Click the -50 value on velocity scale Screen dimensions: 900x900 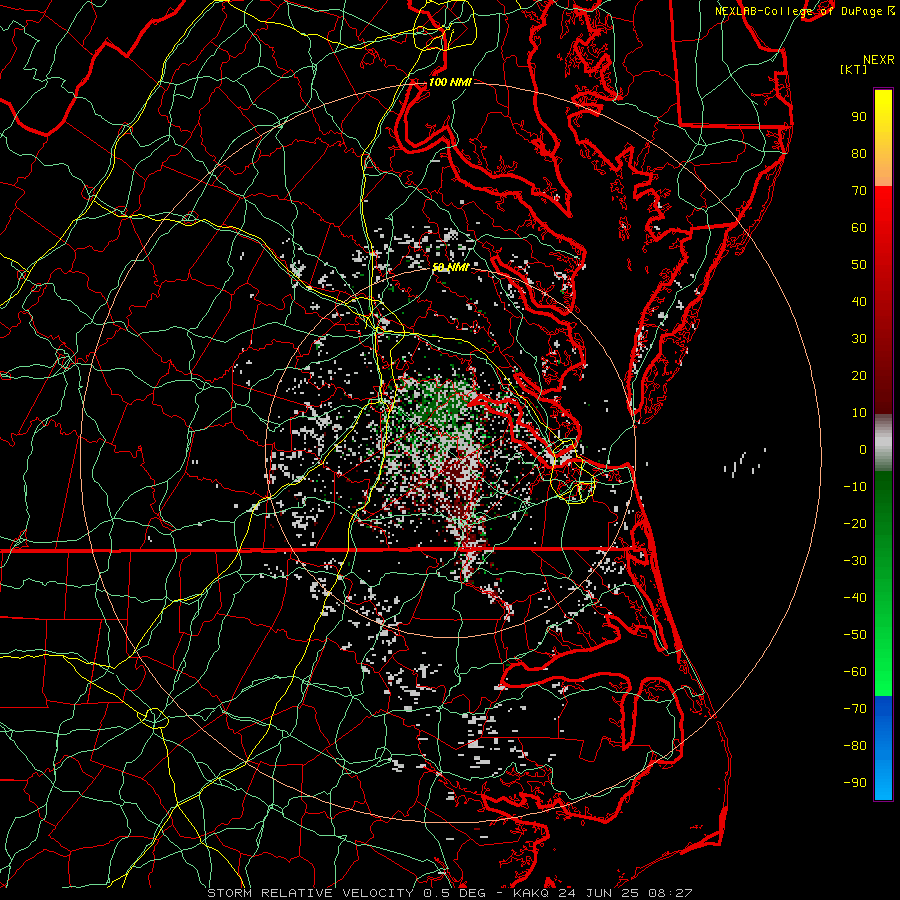(855, 635)
